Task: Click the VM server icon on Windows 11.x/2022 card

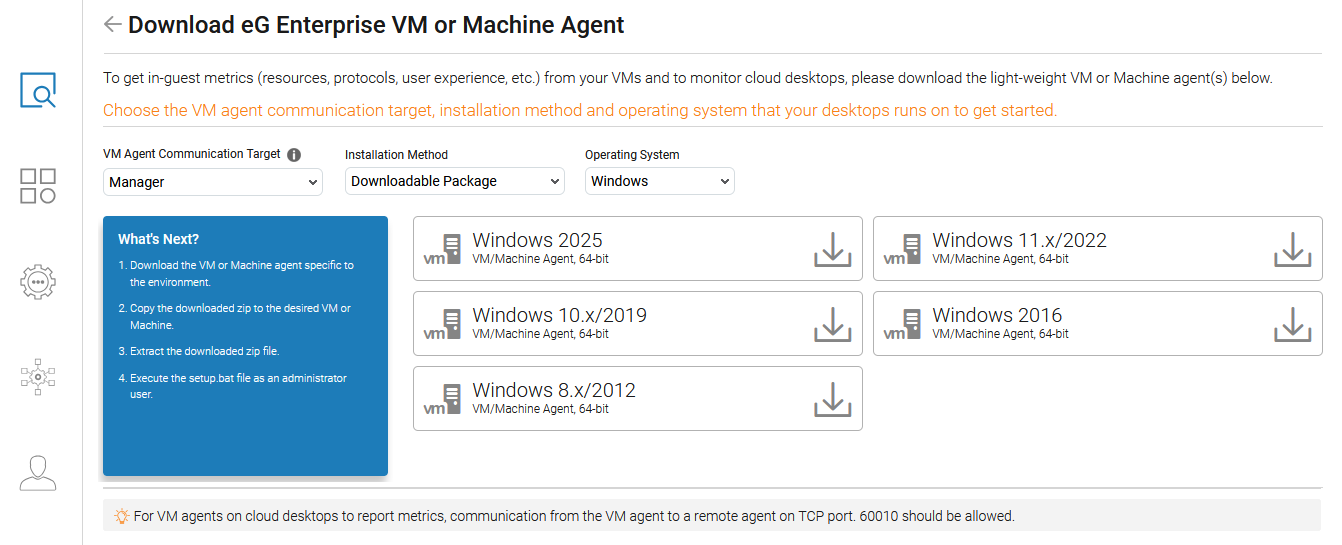Action: coord(903,249)
